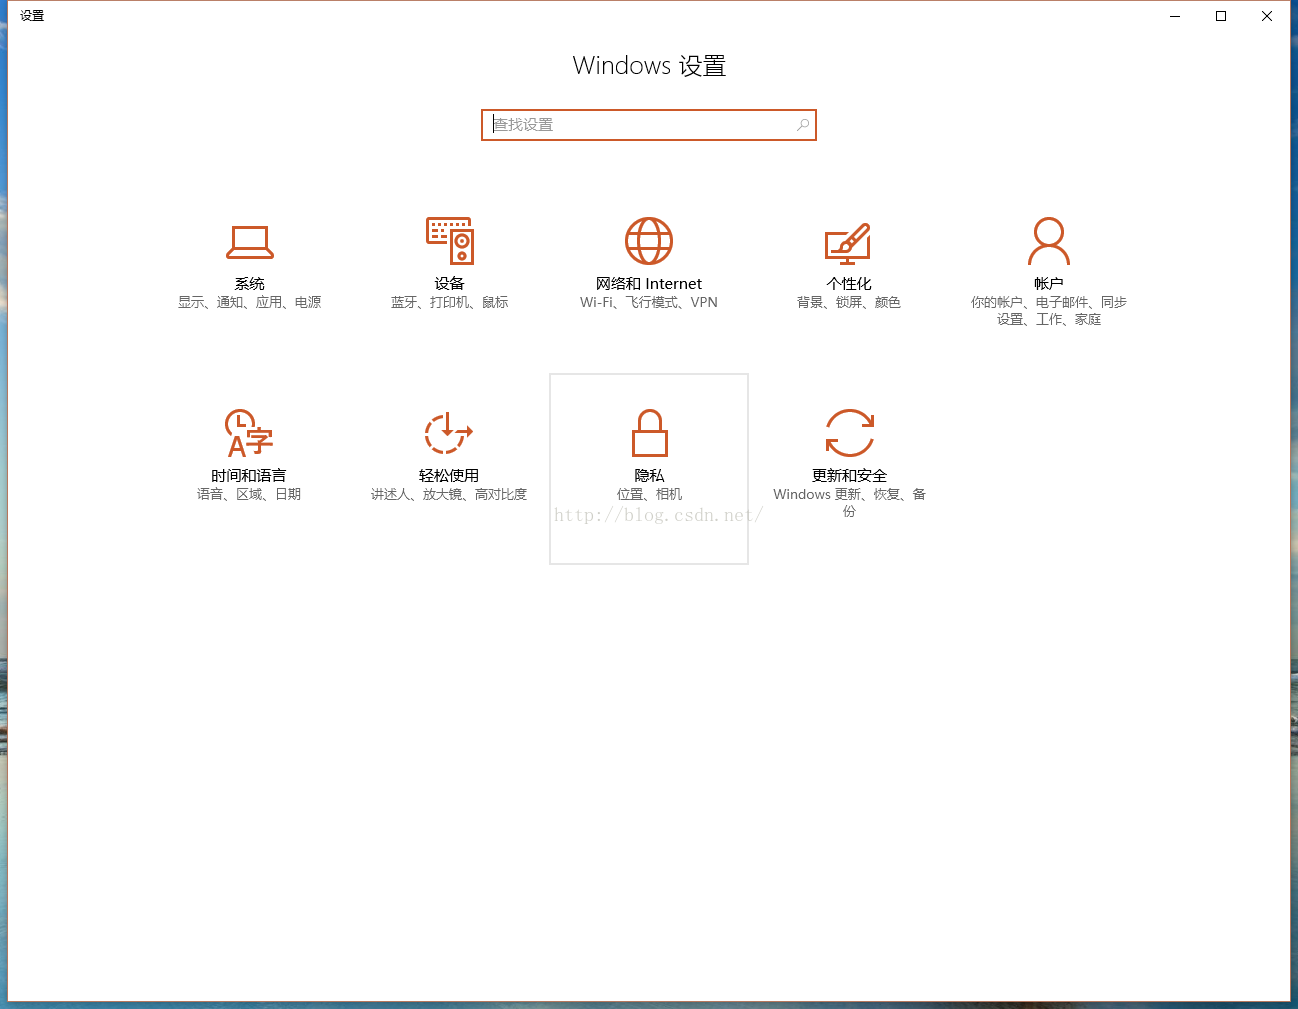The height and width of the screenshot is (1009, 1298).
Task: Open the 系统 (System) laptop icon
Action: pos(249,242)
